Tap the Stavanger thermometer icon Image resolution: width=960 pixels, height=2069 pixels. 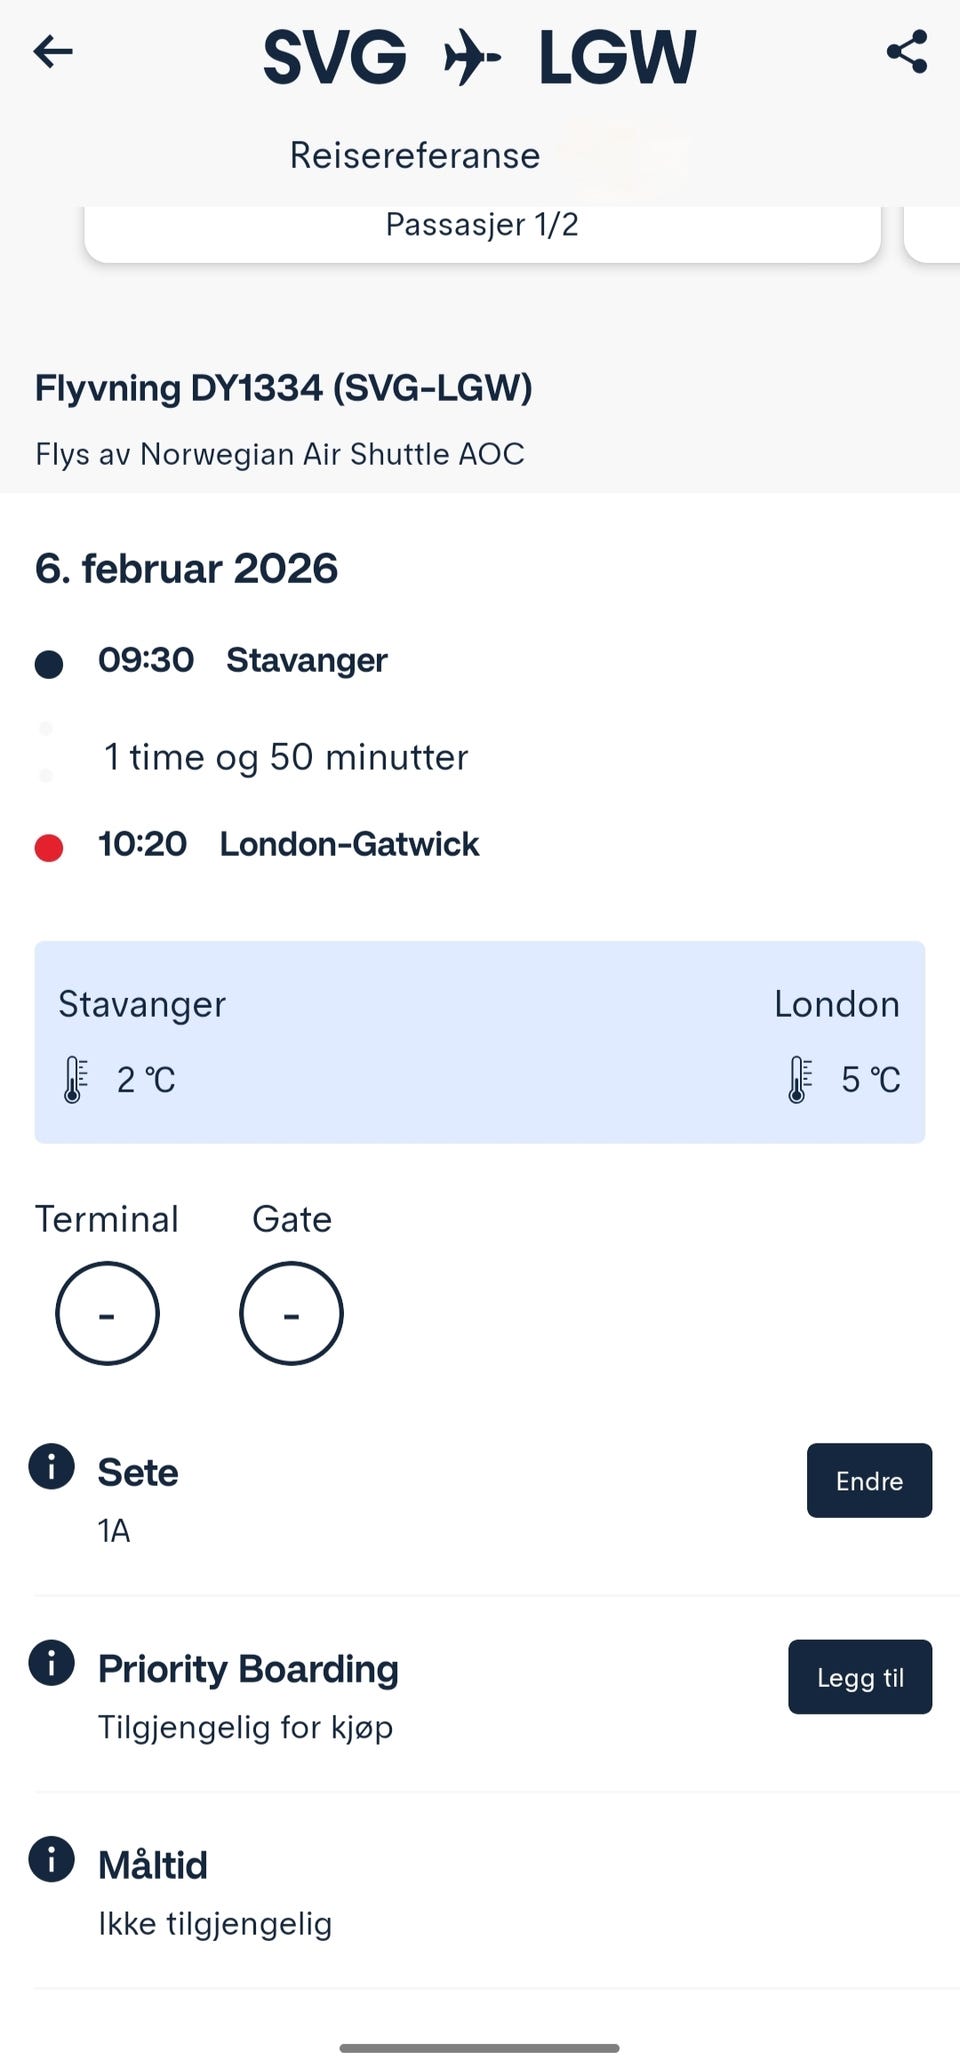click(75, 1080)
